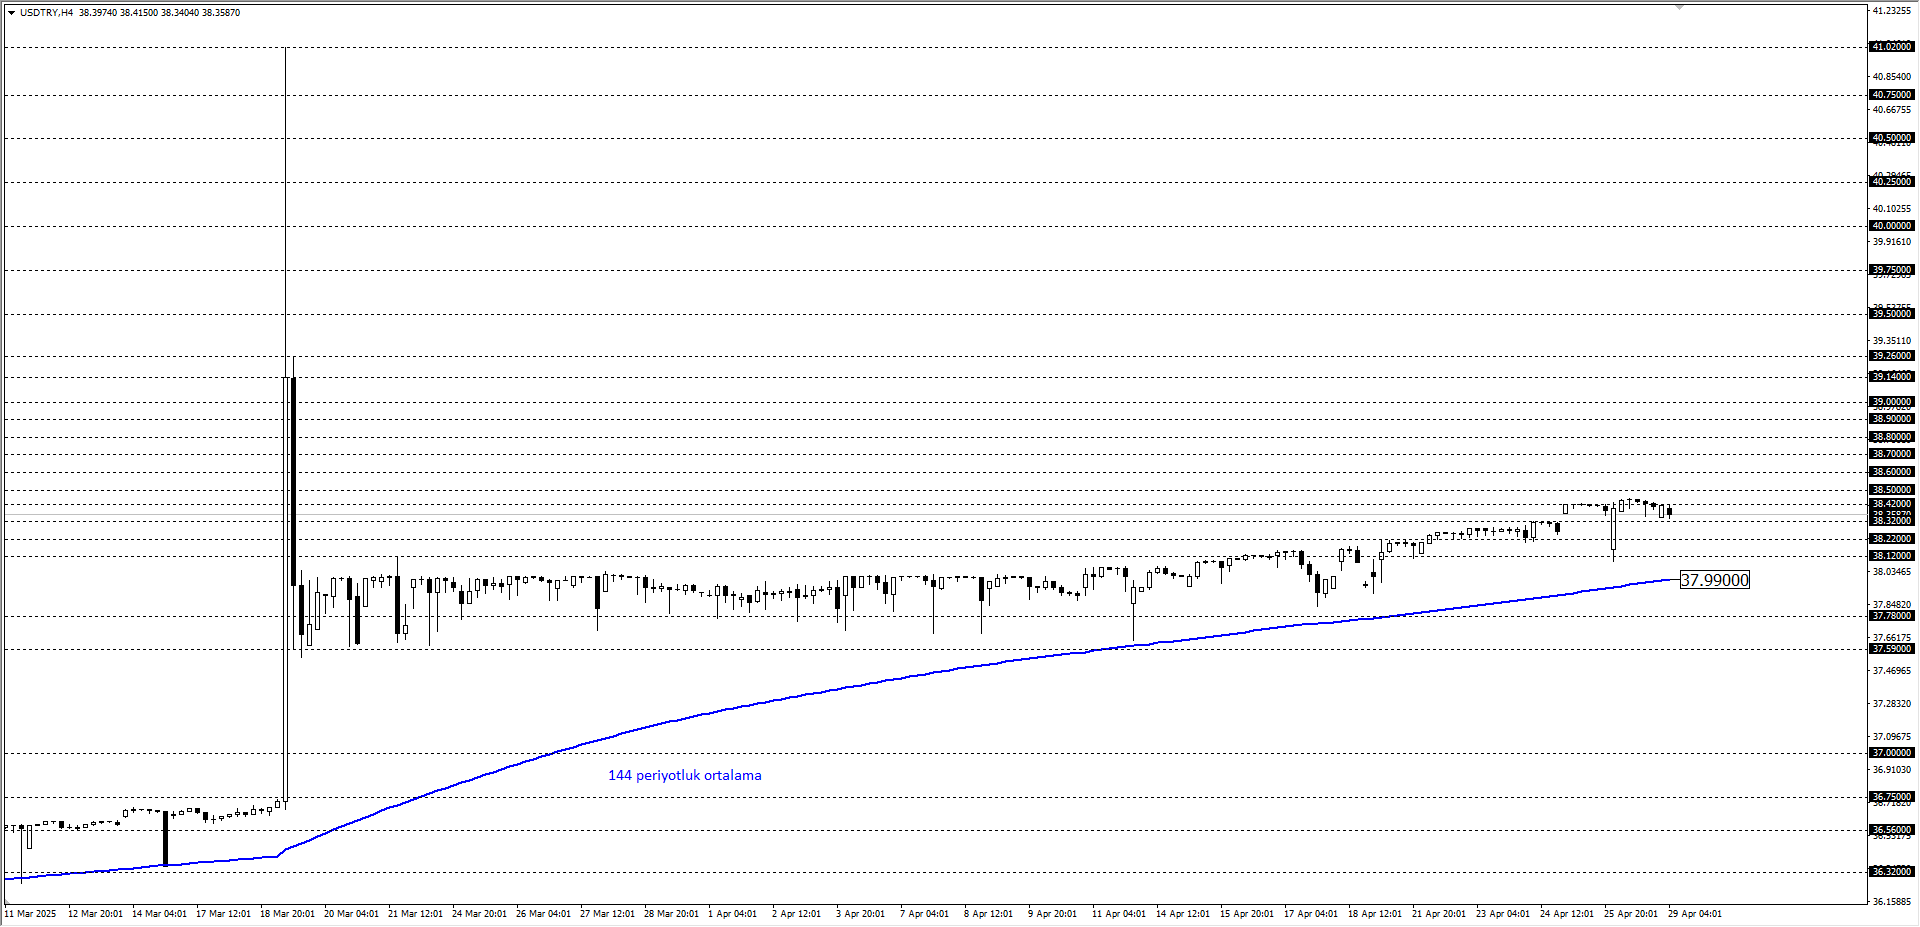Click the '12 Mar 20:01' time axis label
This screenshot has height=927, width=1920.
point(95,914)
